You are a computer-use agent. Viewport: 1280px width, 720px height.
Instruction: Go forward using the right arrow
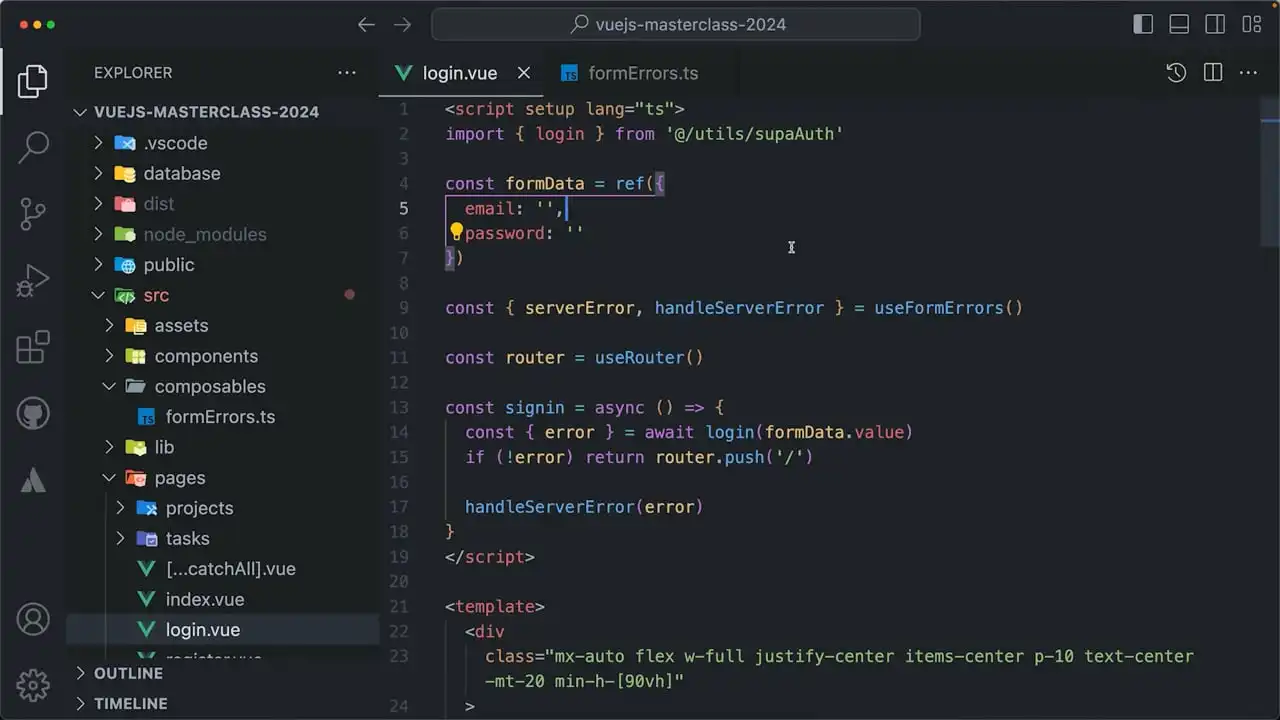click(x=402, y=25)
